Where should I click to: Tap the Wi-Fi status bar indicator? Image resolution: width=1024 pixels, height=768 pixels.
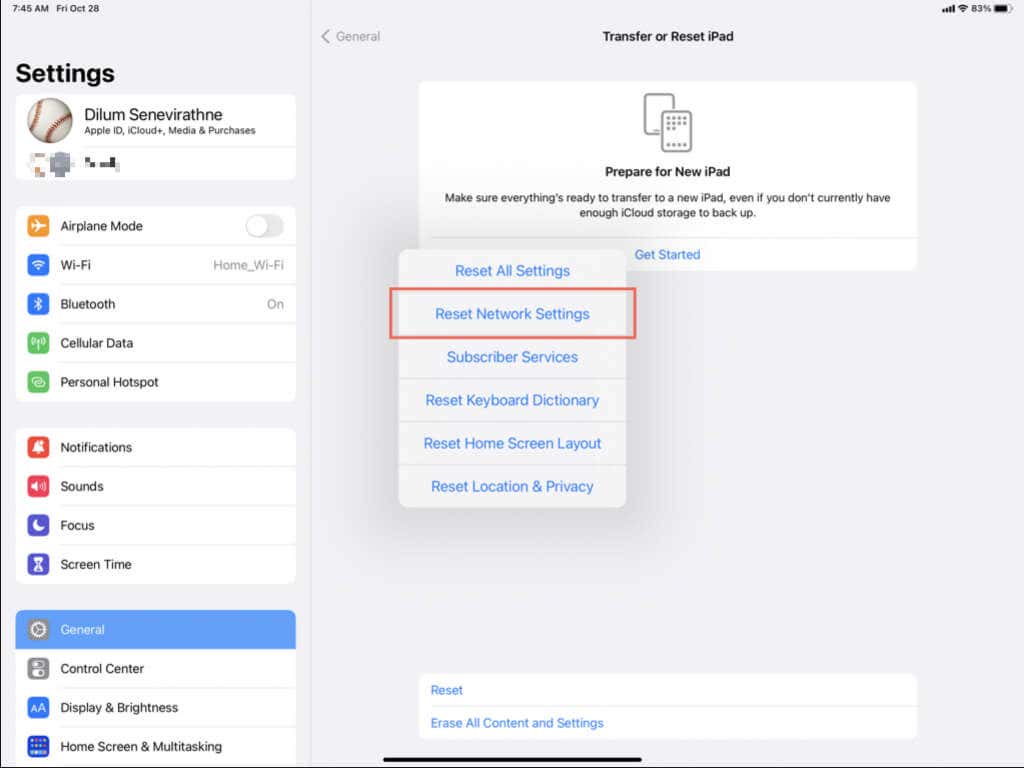click(963, 8)
